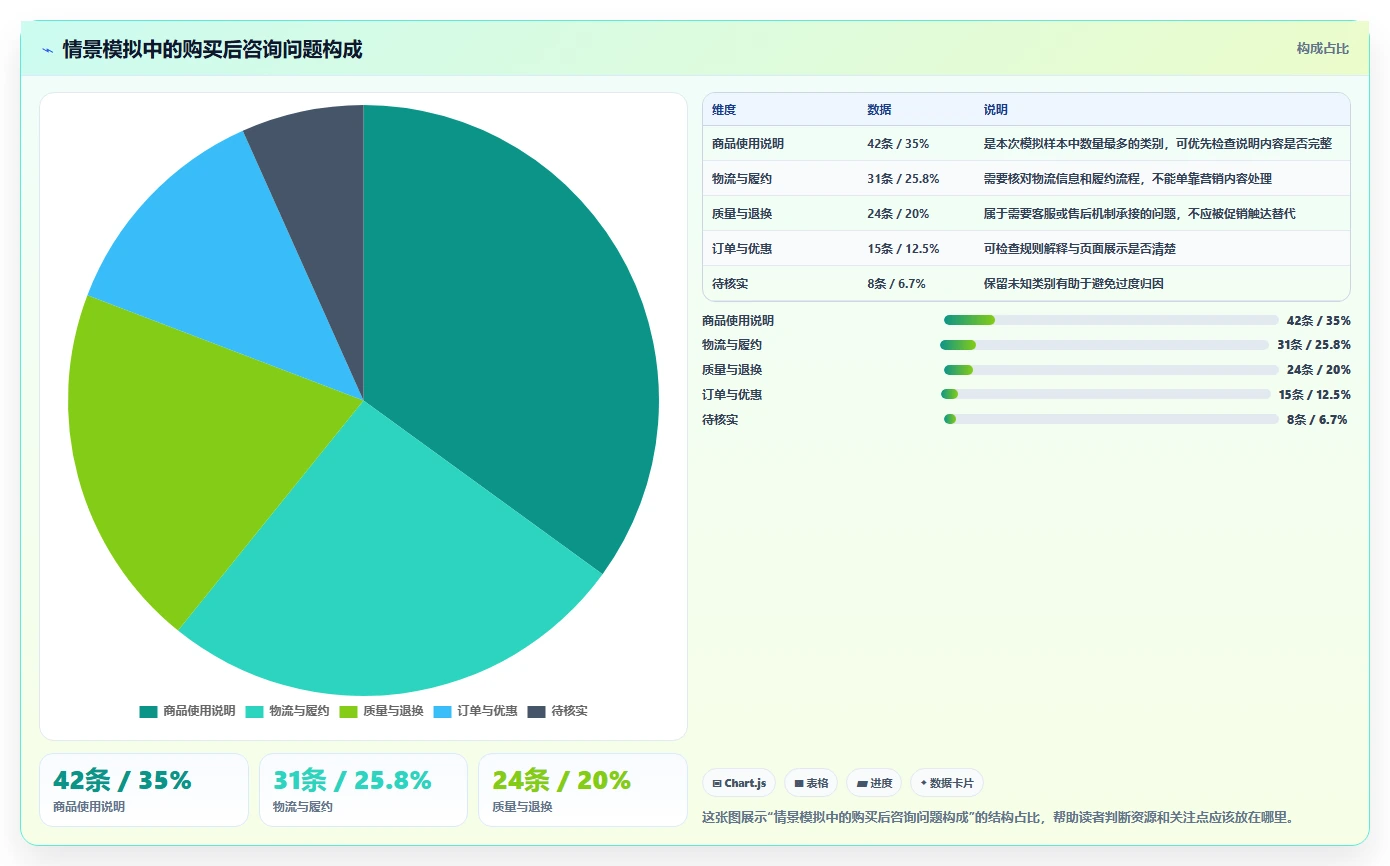Viewport: 1390px width, 866px height.
Task: Open the 42条 / 35% data card
Action: pyautogui.click(x=144, y=790)
